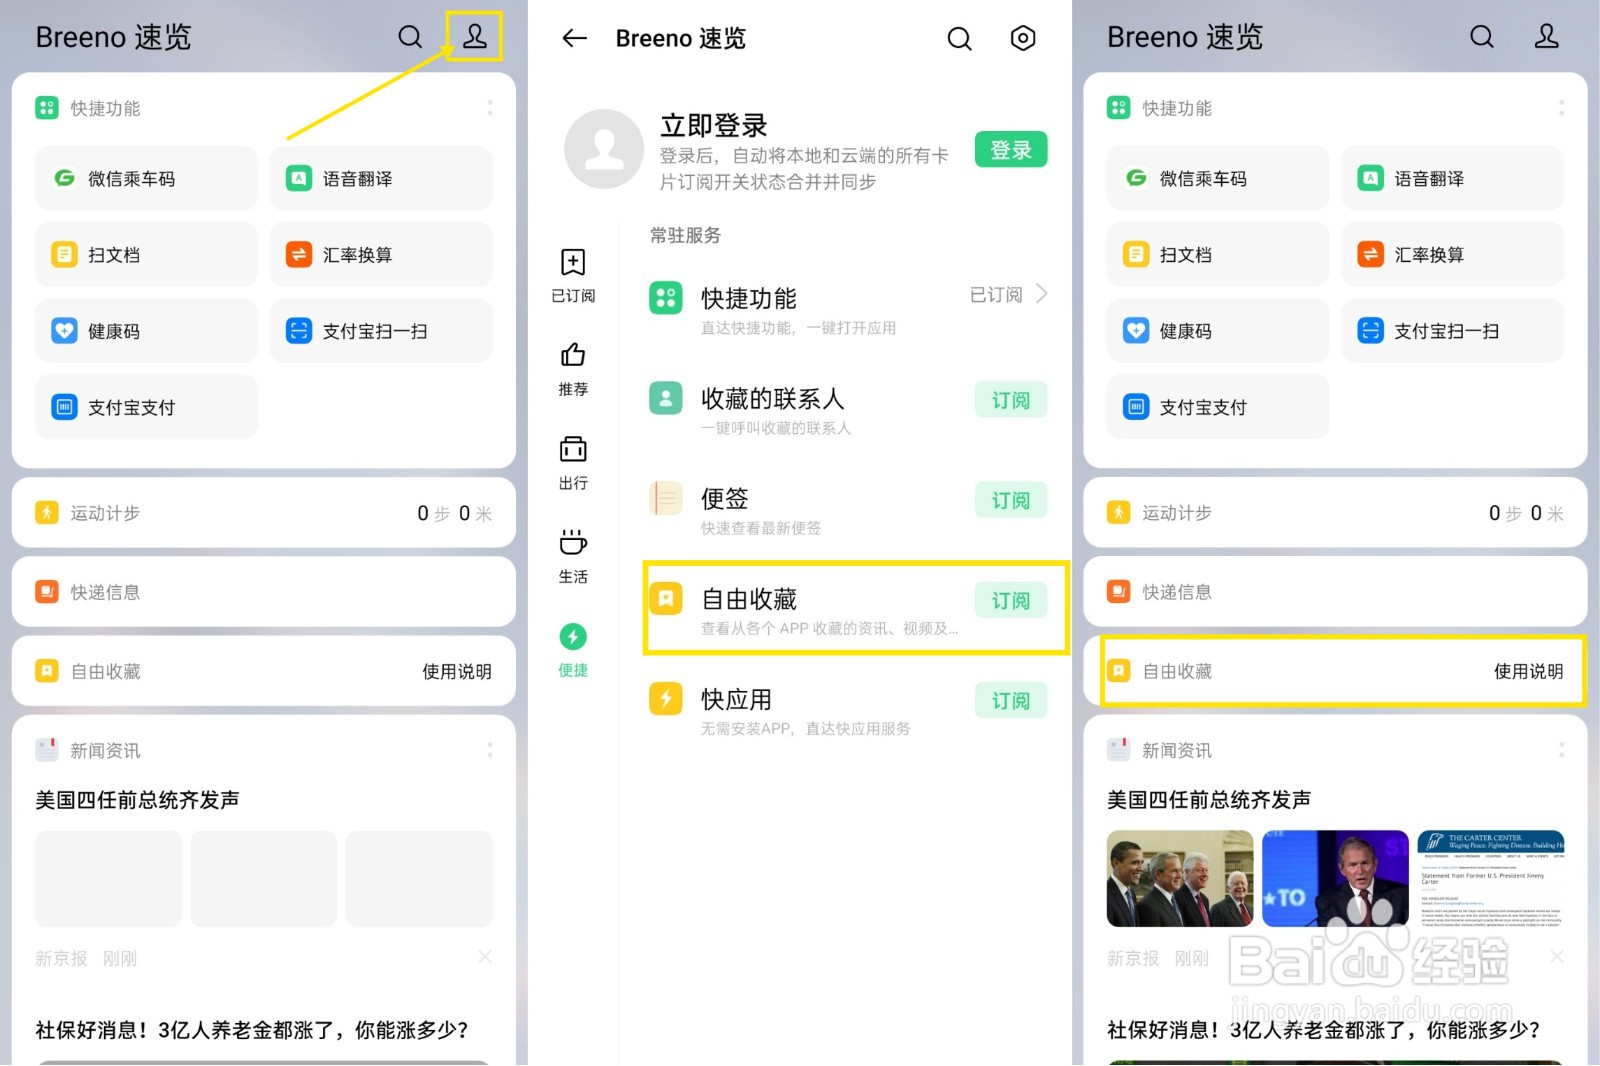
Task: Launch 扫文档 shortcut in left screen
Action: pos(146,254)
